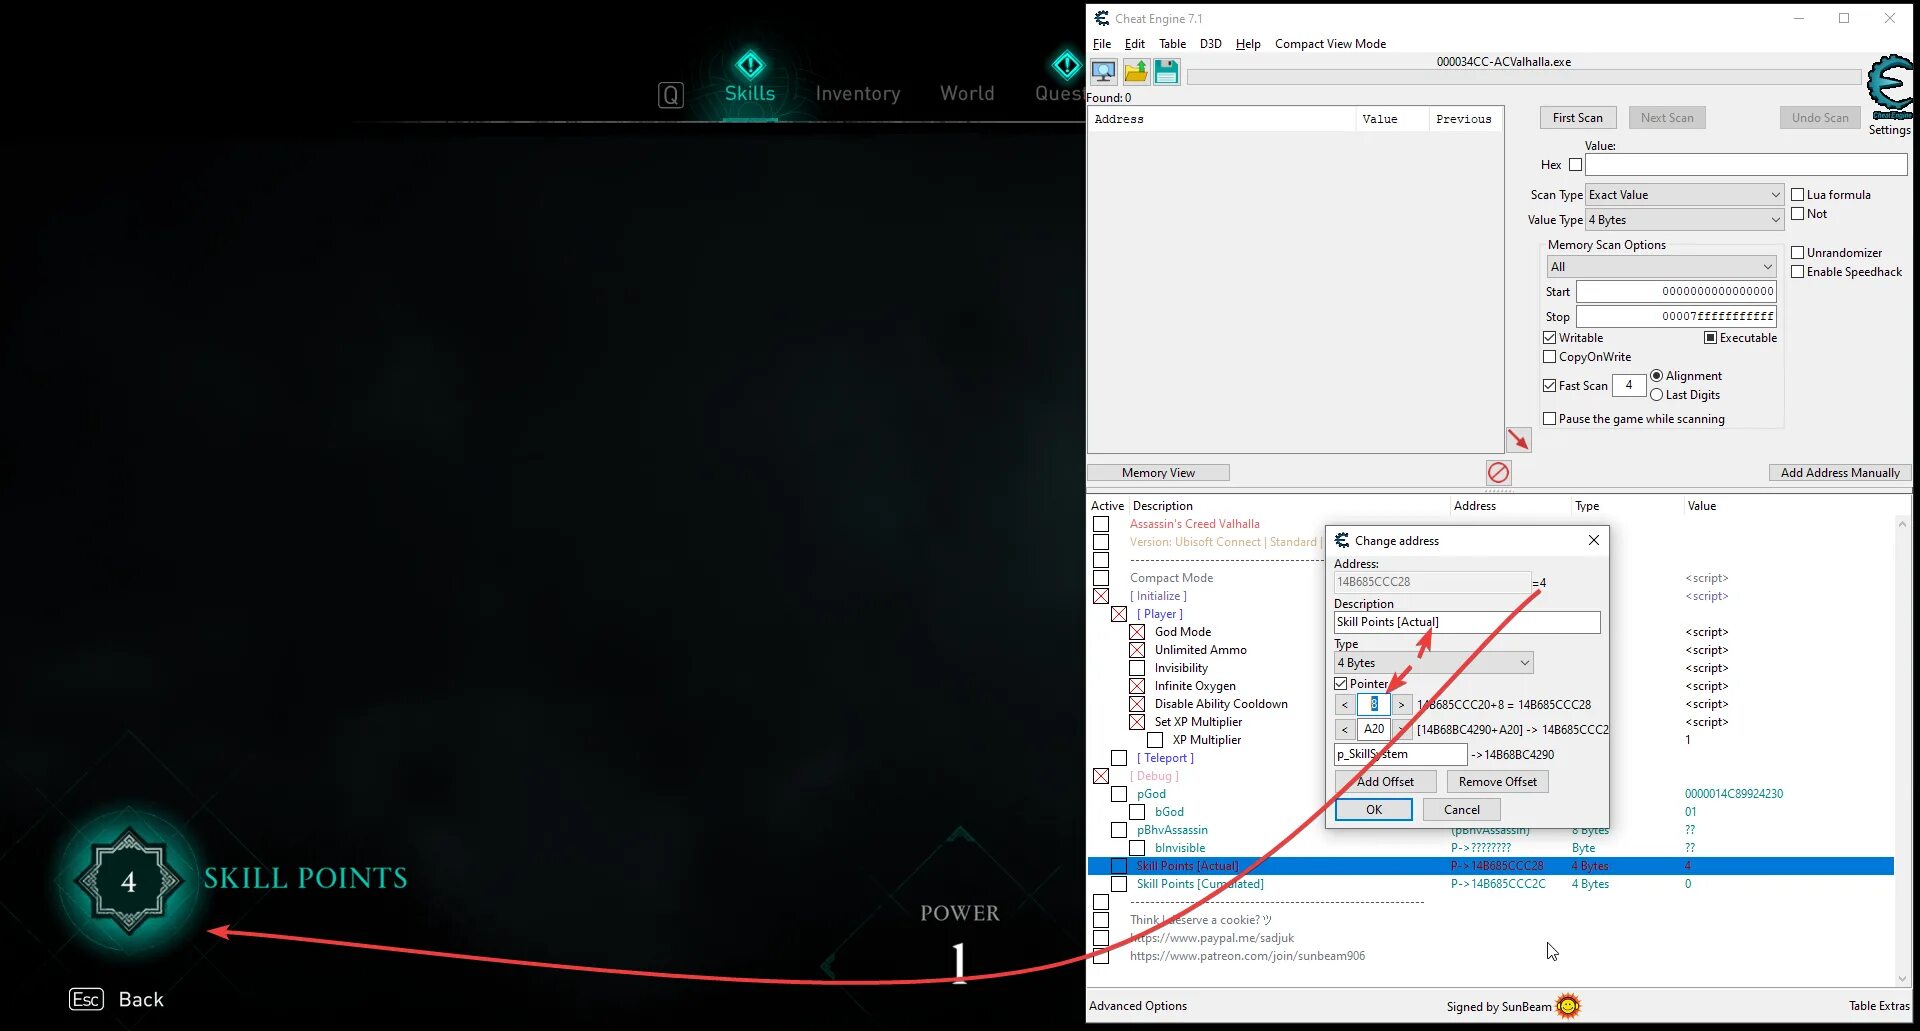Click Compact View Mode menu item
Viewport: 1920px width, 1031px height.
tap(1330, 44)
